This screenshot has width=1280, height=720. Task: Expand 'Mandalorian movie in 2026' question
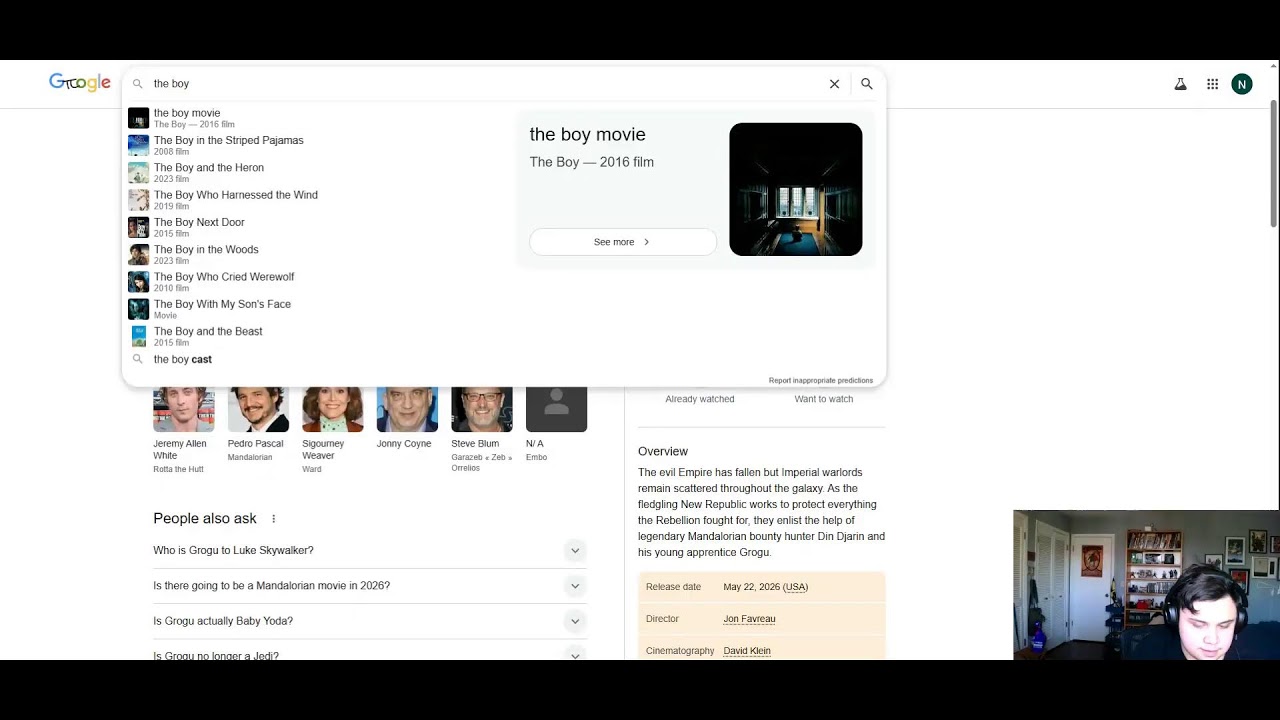pyautogui.click(x=369, y=586)
